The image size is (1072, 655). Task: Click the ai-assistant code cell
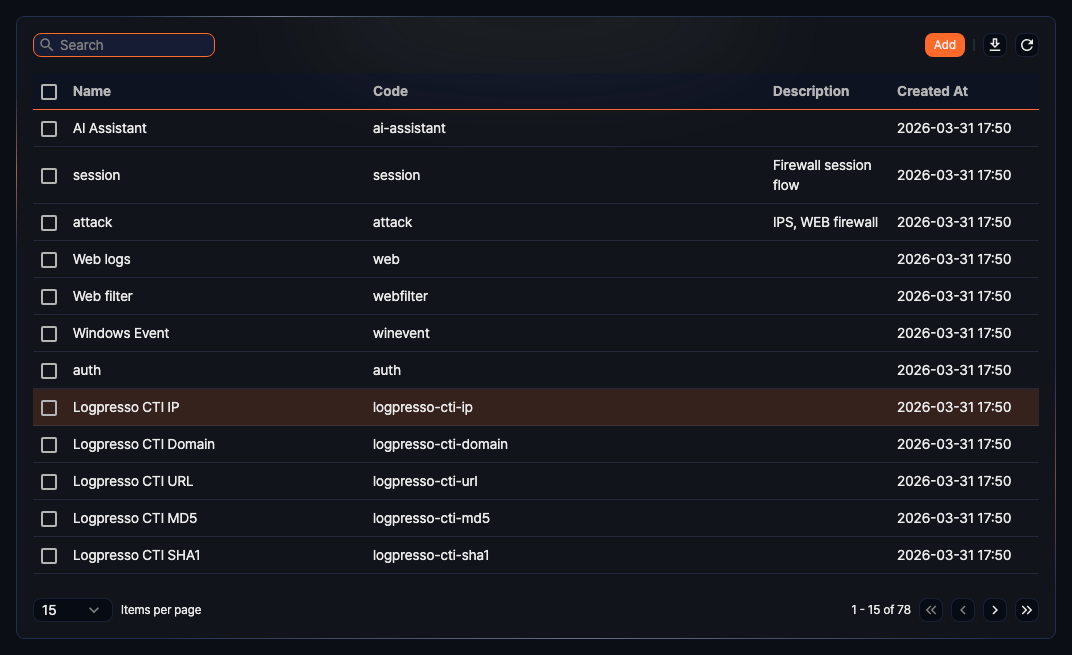tap(409, 128)
